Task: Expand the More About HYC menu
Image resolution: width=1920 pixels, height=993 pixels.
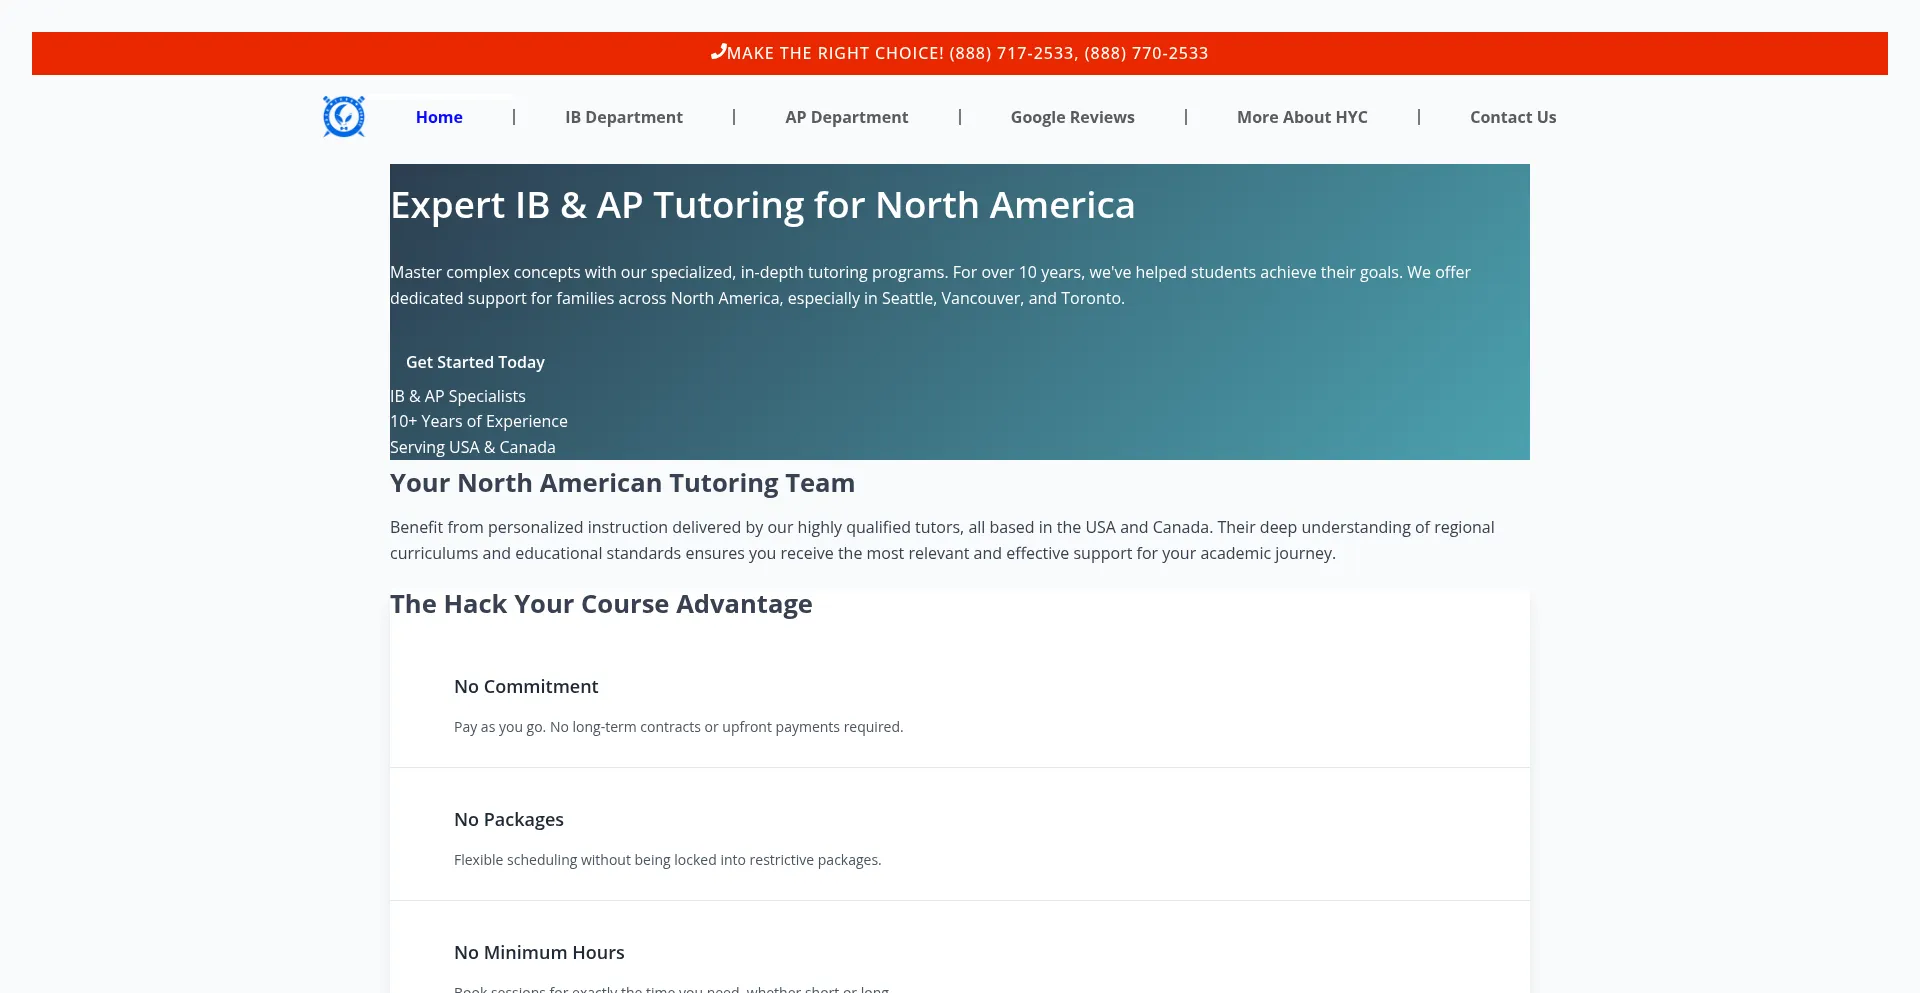Action: click(1301, 117)
